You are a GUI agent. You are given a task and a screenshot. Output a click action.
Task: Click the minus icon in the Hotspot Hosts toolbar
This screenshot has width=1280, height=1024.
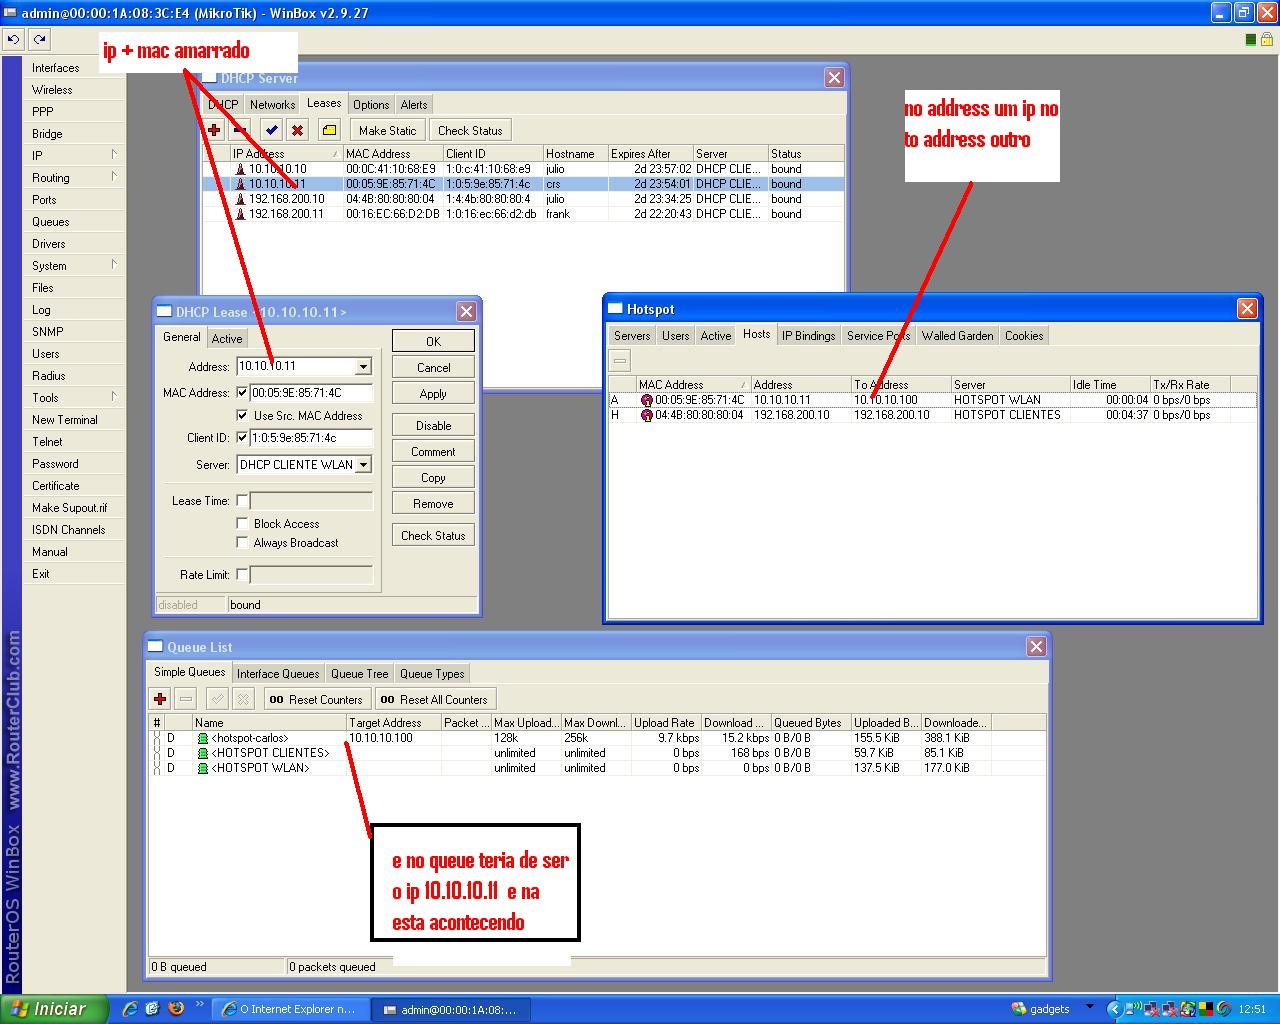620,361
